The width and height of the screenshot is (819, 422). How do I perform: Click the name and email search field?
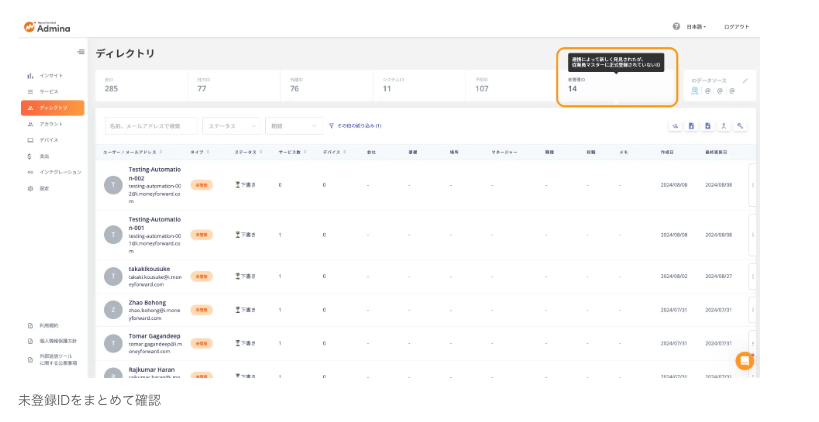point(151,126)
